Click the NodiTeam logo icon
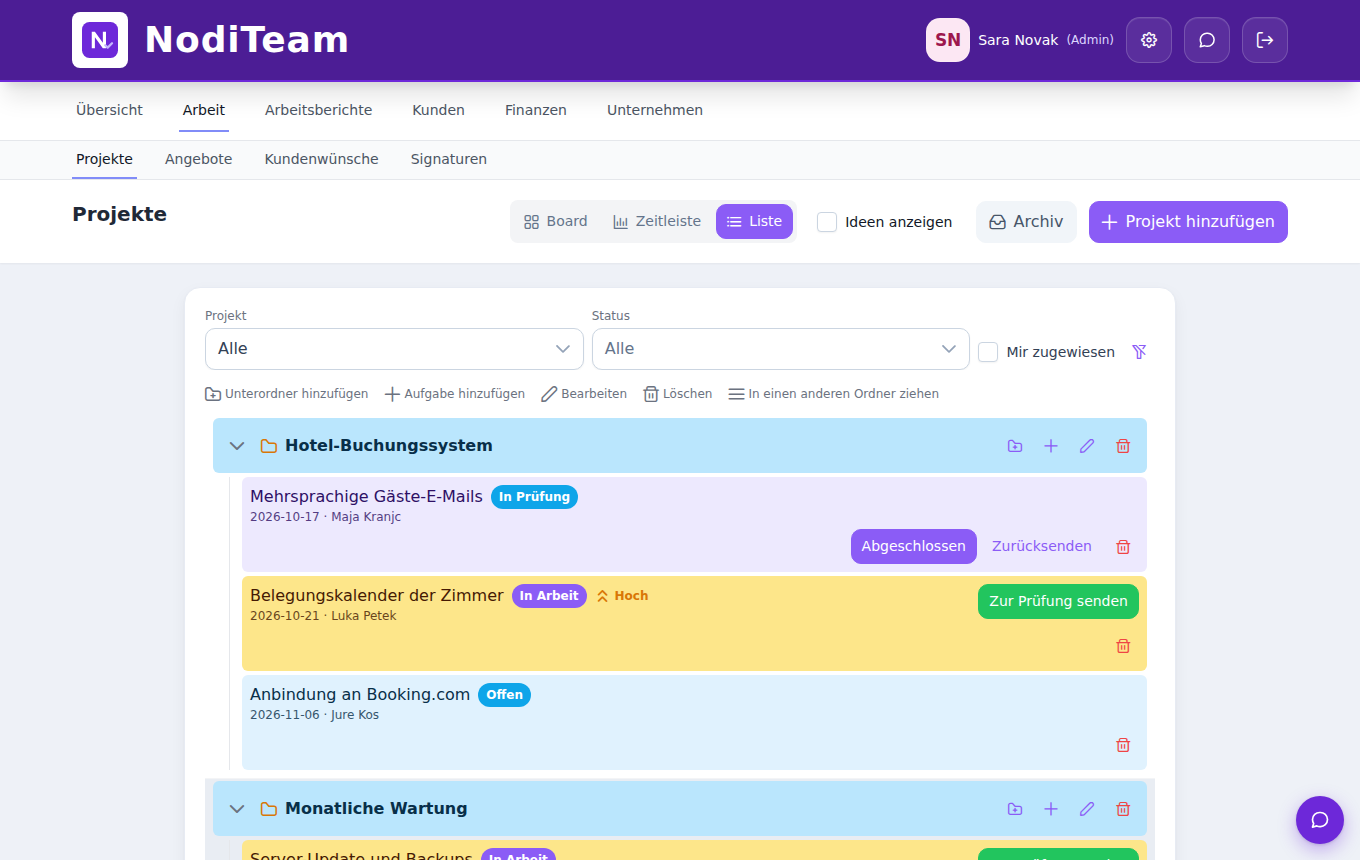Image resolution: width=1360 pixels, height=860 pixels. [100, 40]
